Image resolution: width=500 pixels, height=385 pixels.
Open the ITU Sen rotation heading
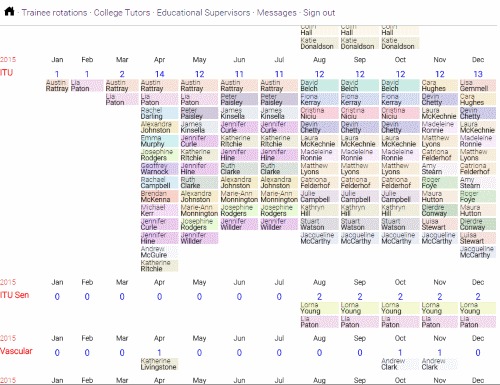[15, 295]
